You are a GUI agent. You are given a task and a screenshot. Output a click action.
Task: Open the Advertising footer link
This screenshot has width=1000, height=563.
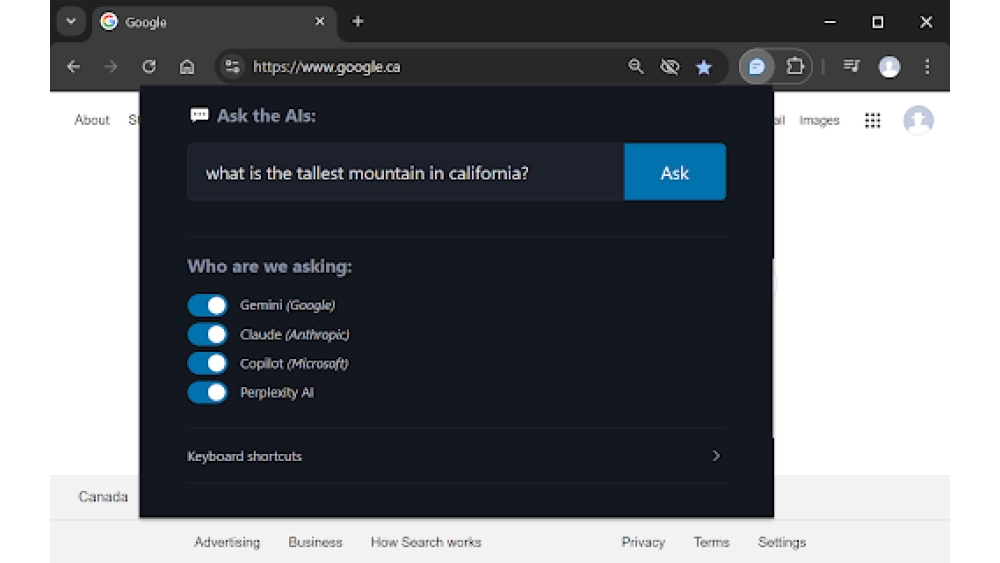(227, 542)
